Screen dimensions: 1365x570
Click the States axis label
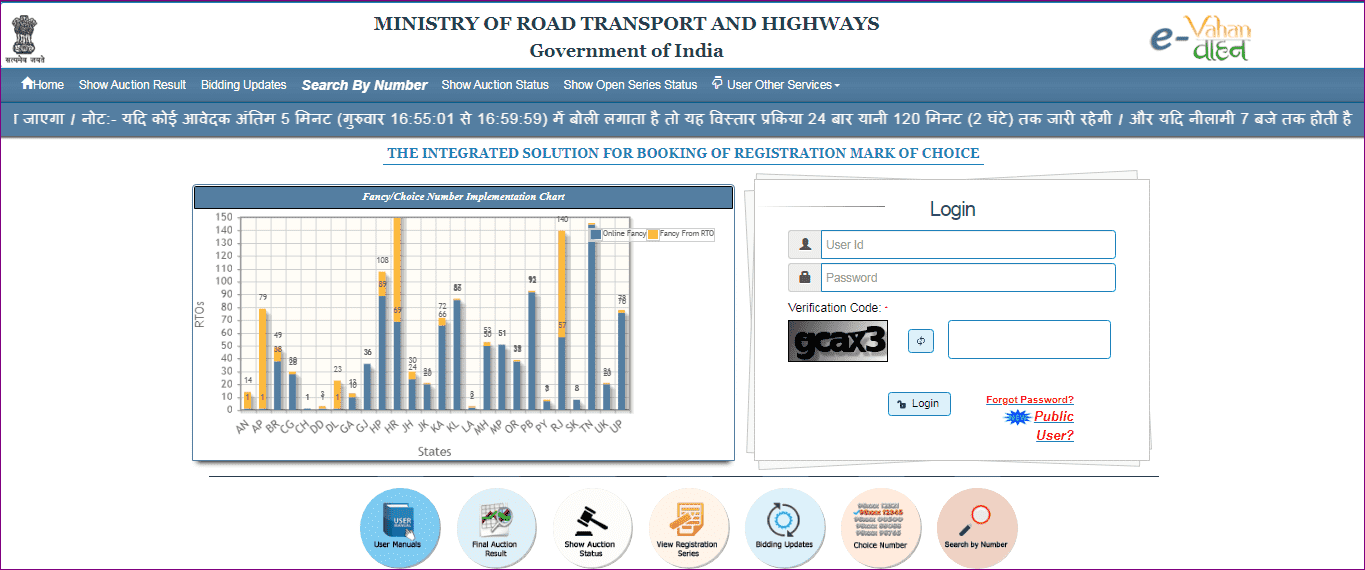[434, 452]
